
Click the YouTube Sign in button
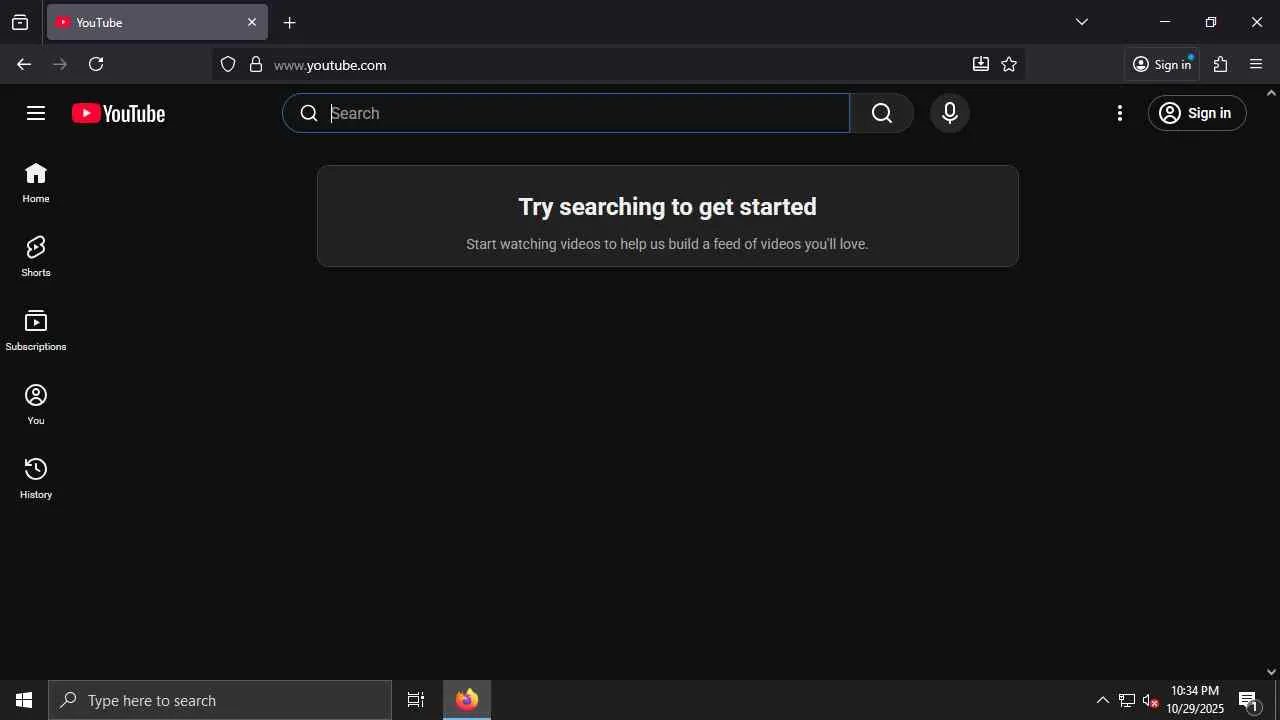click(1197, 113)
